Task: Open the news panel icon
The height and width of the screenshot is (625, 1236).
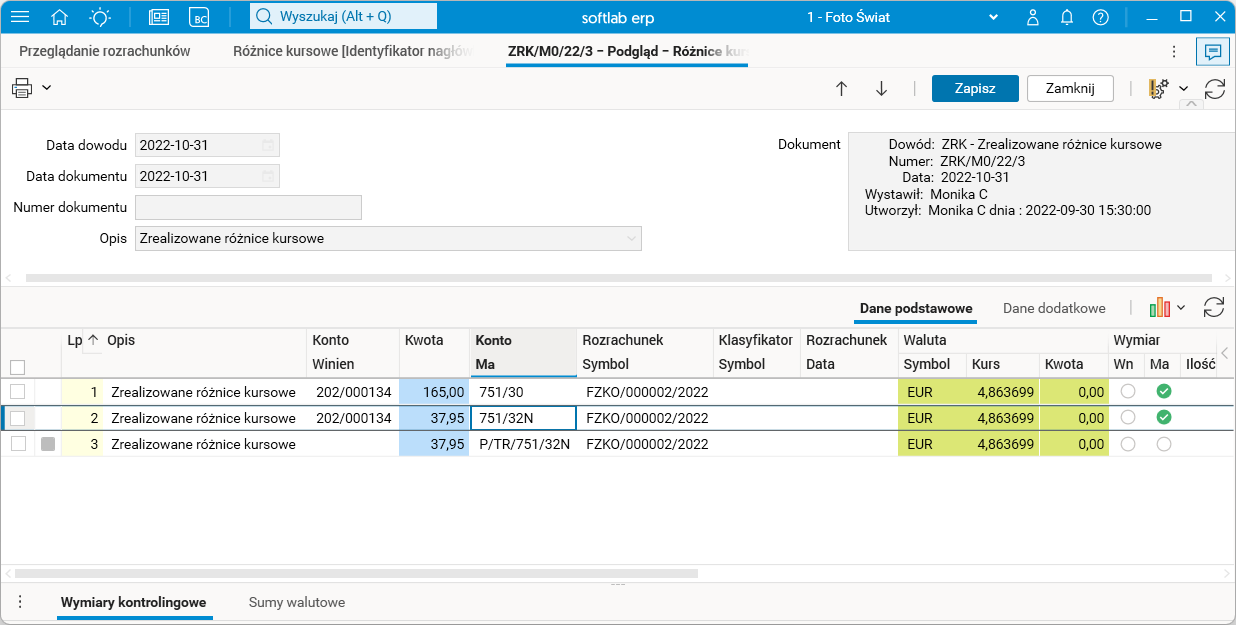Action: point(159,17)
